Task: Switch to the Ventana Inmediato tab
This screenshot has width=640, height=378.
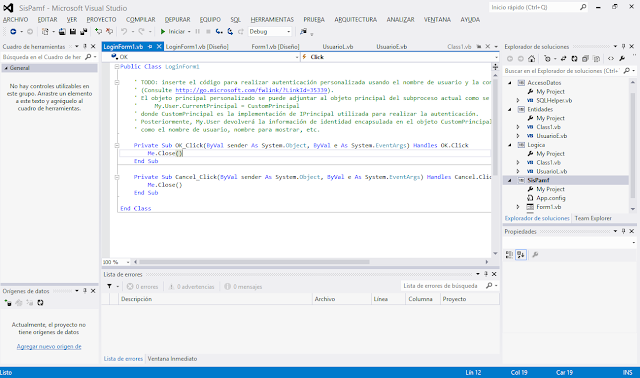Action: pos(172,359)
